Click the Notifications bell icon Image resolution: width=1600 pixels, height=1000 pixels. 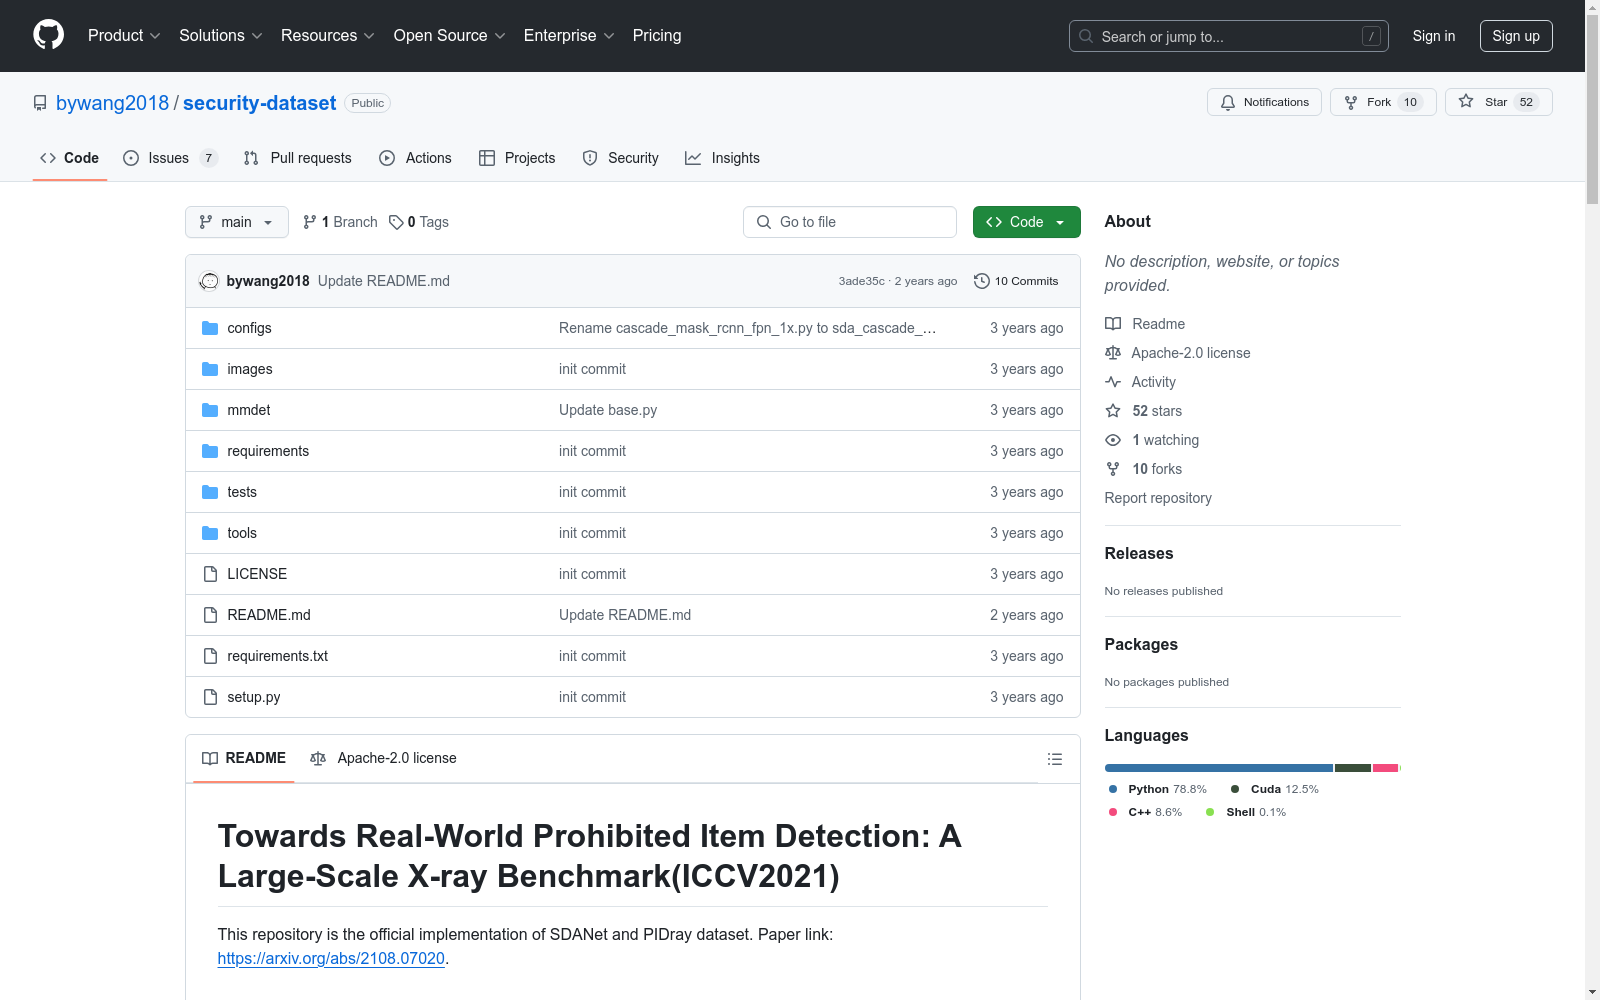point(1228,102)
